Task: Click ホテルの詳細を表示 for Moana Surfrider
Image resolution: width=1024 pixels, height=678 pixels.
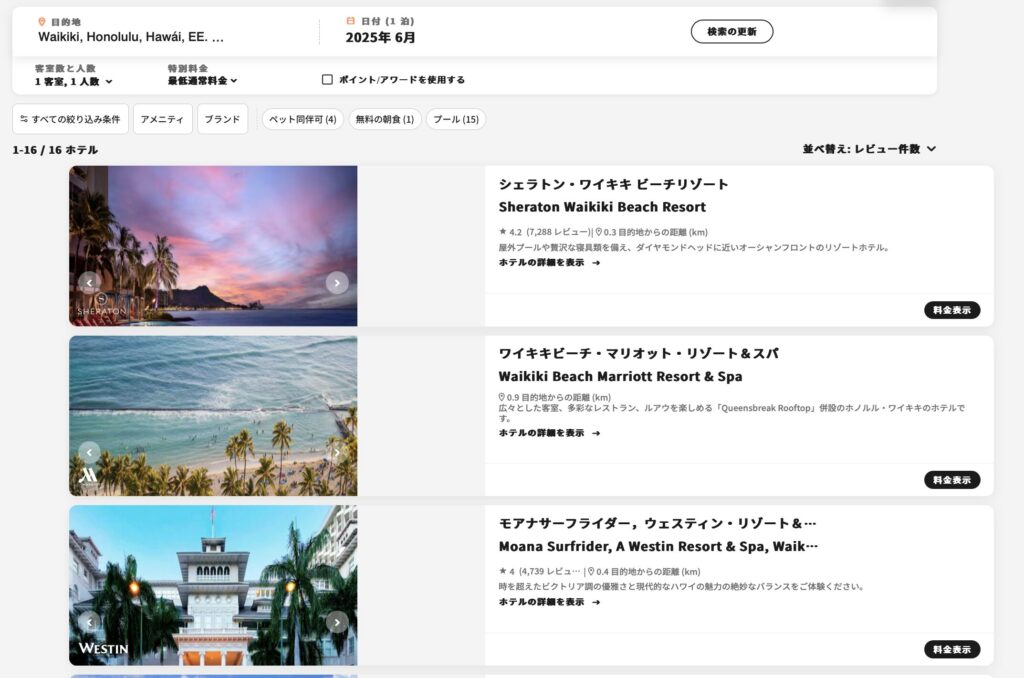Action: click(x=549, y=602)
